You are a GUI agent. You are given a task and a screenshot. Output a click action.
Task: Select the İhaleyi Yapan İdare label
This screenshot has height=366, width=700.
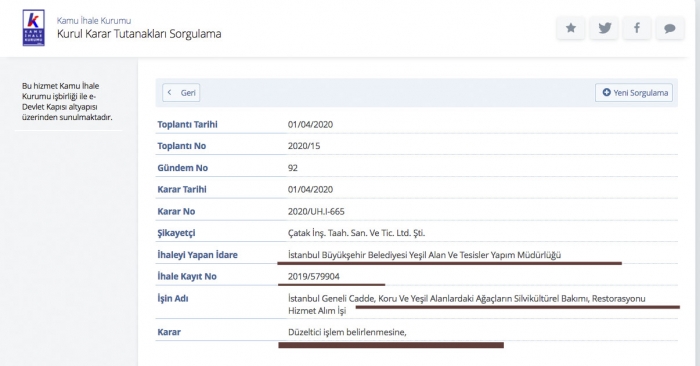(197, 255)
